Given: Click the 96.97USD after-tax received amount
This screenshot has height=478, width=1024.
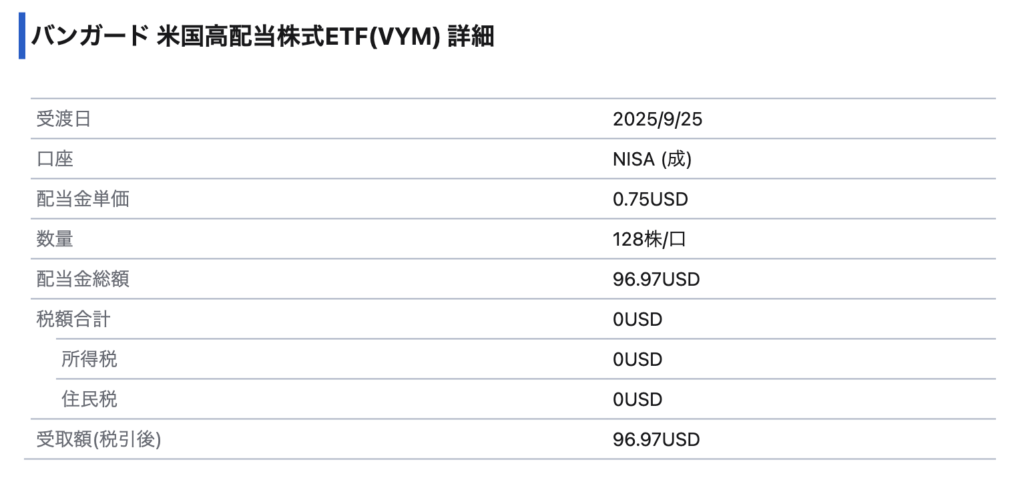Looking at the screenshot, I should (656, 439).
